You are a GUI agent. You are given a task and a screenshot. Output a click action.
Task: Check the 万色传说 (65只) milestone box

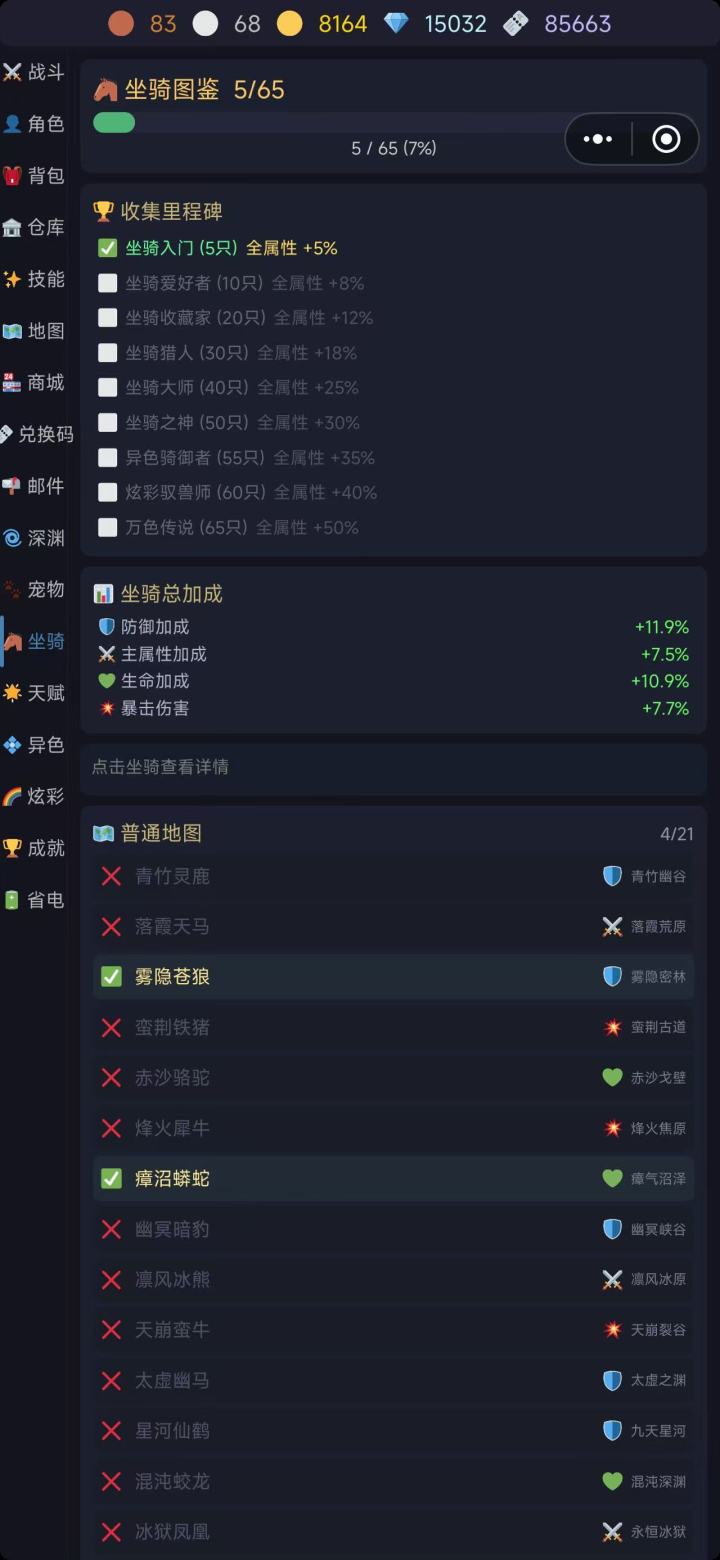pos(107,527)
